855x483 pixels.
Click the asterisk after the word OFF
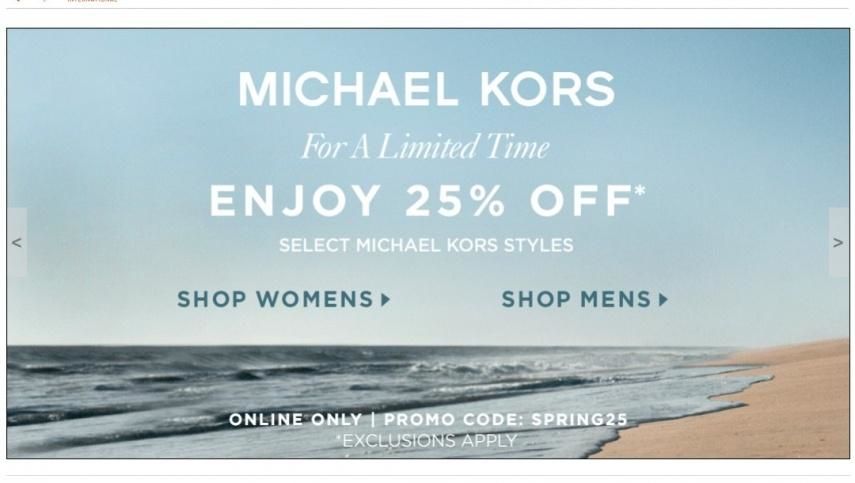[x=640, y=190]
